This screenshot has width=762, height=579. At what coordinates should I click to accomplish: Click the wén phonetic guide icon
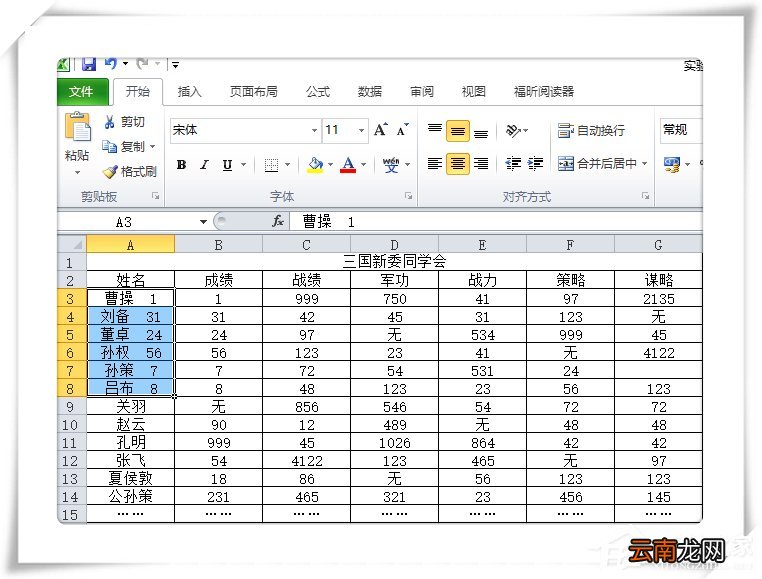(391, 165)
